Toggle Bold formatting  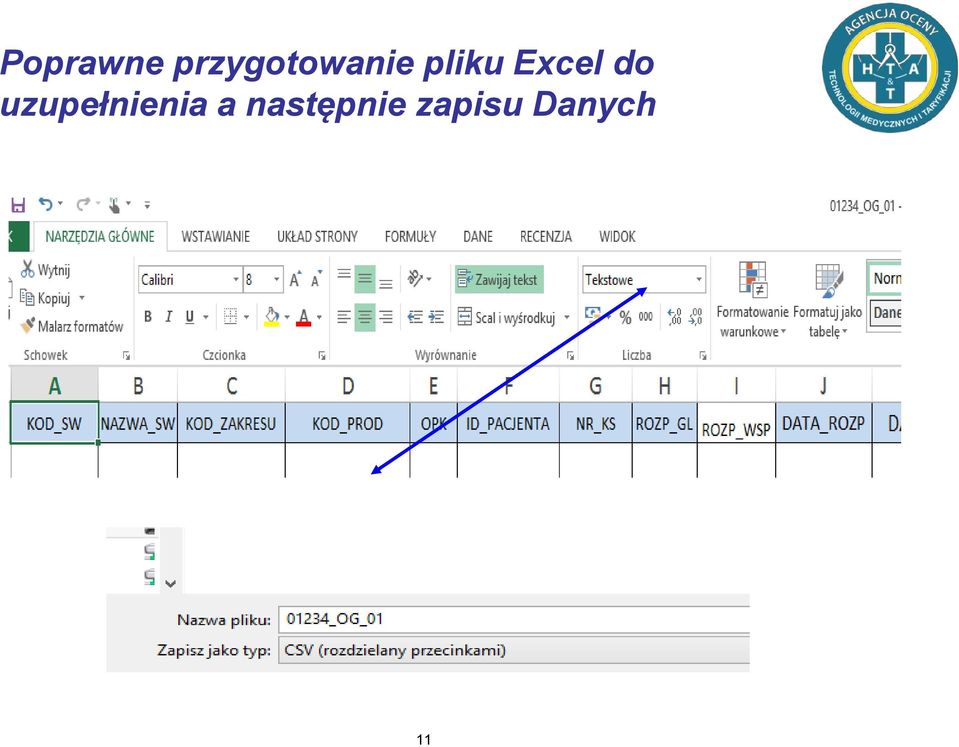click(x=147, y=316)
